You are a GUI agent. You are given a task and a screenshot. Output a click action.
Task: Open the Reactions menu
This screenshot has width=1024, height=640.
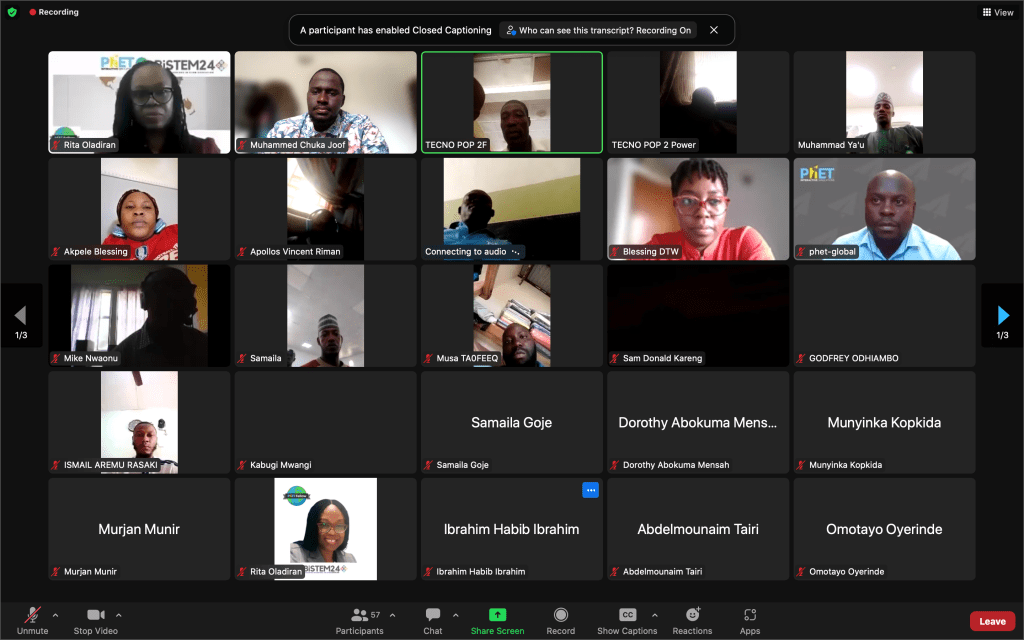[x=692, y=615]
